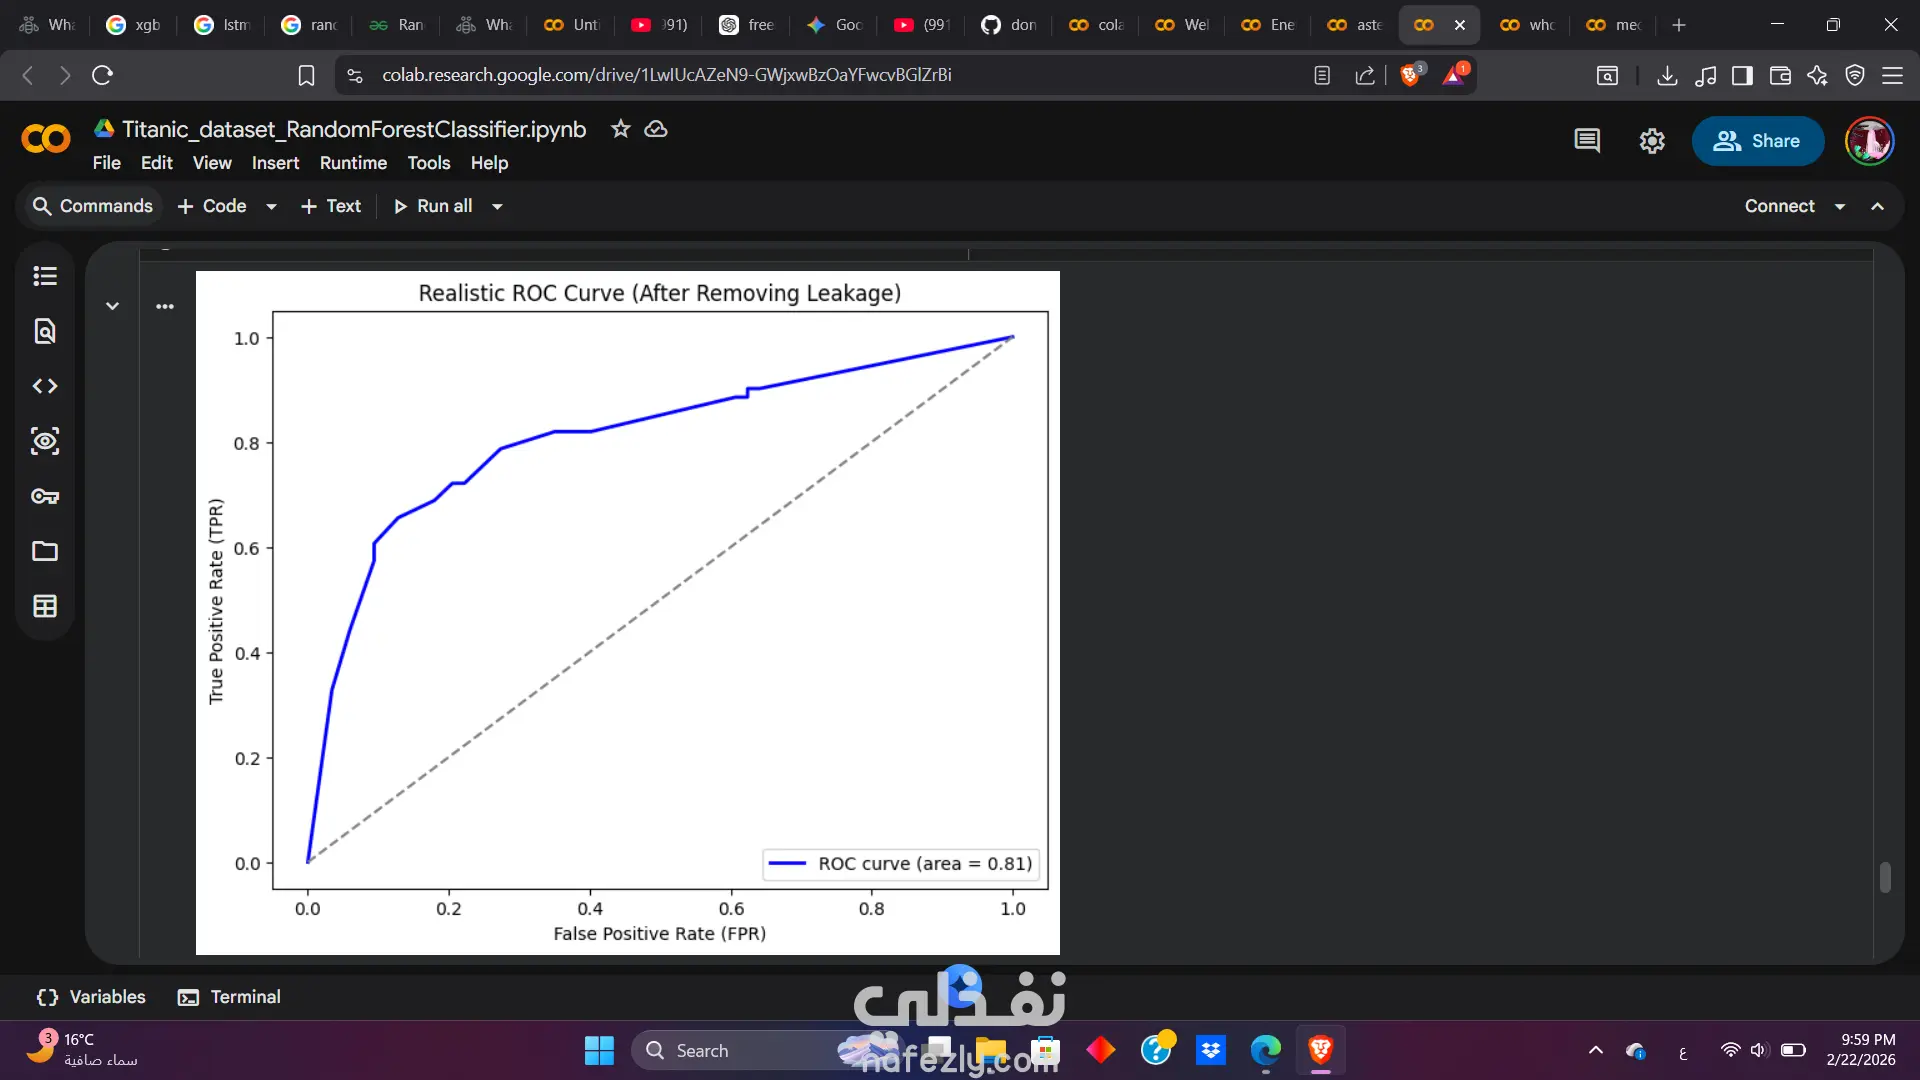Toggle browser sidebar panel icon
The image size is (1920, 1080).
click(1742, 75)
